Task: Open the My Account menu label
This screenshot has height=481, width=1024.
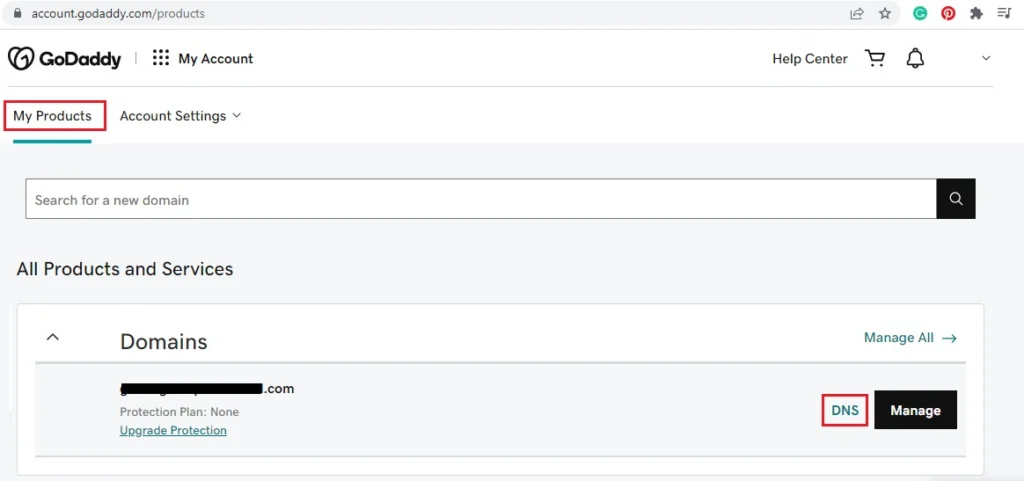Action: pyautogui.click(x=216, y=59)
